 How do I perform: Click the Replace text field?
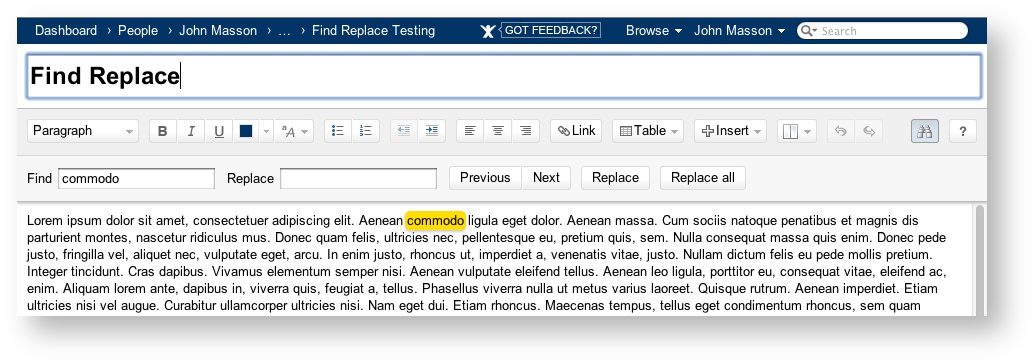coord(358,178)
